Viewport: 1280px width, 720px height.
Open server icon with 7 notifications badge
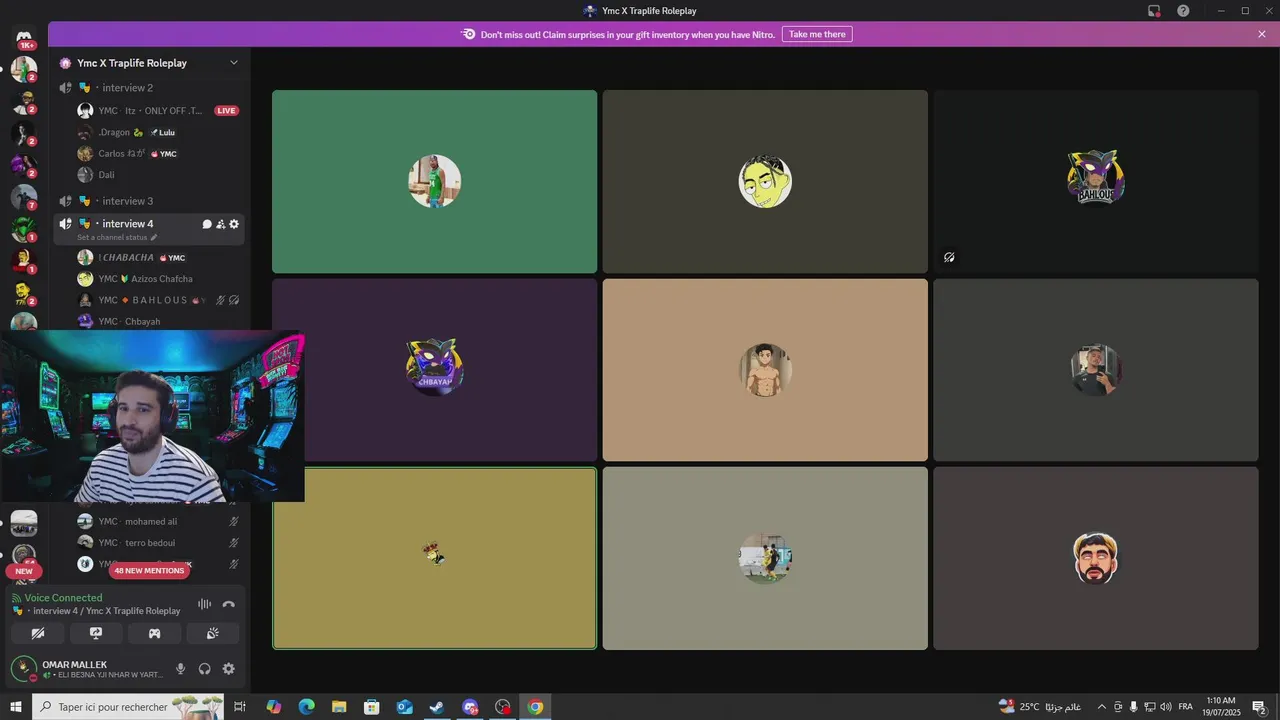(24, 197)
